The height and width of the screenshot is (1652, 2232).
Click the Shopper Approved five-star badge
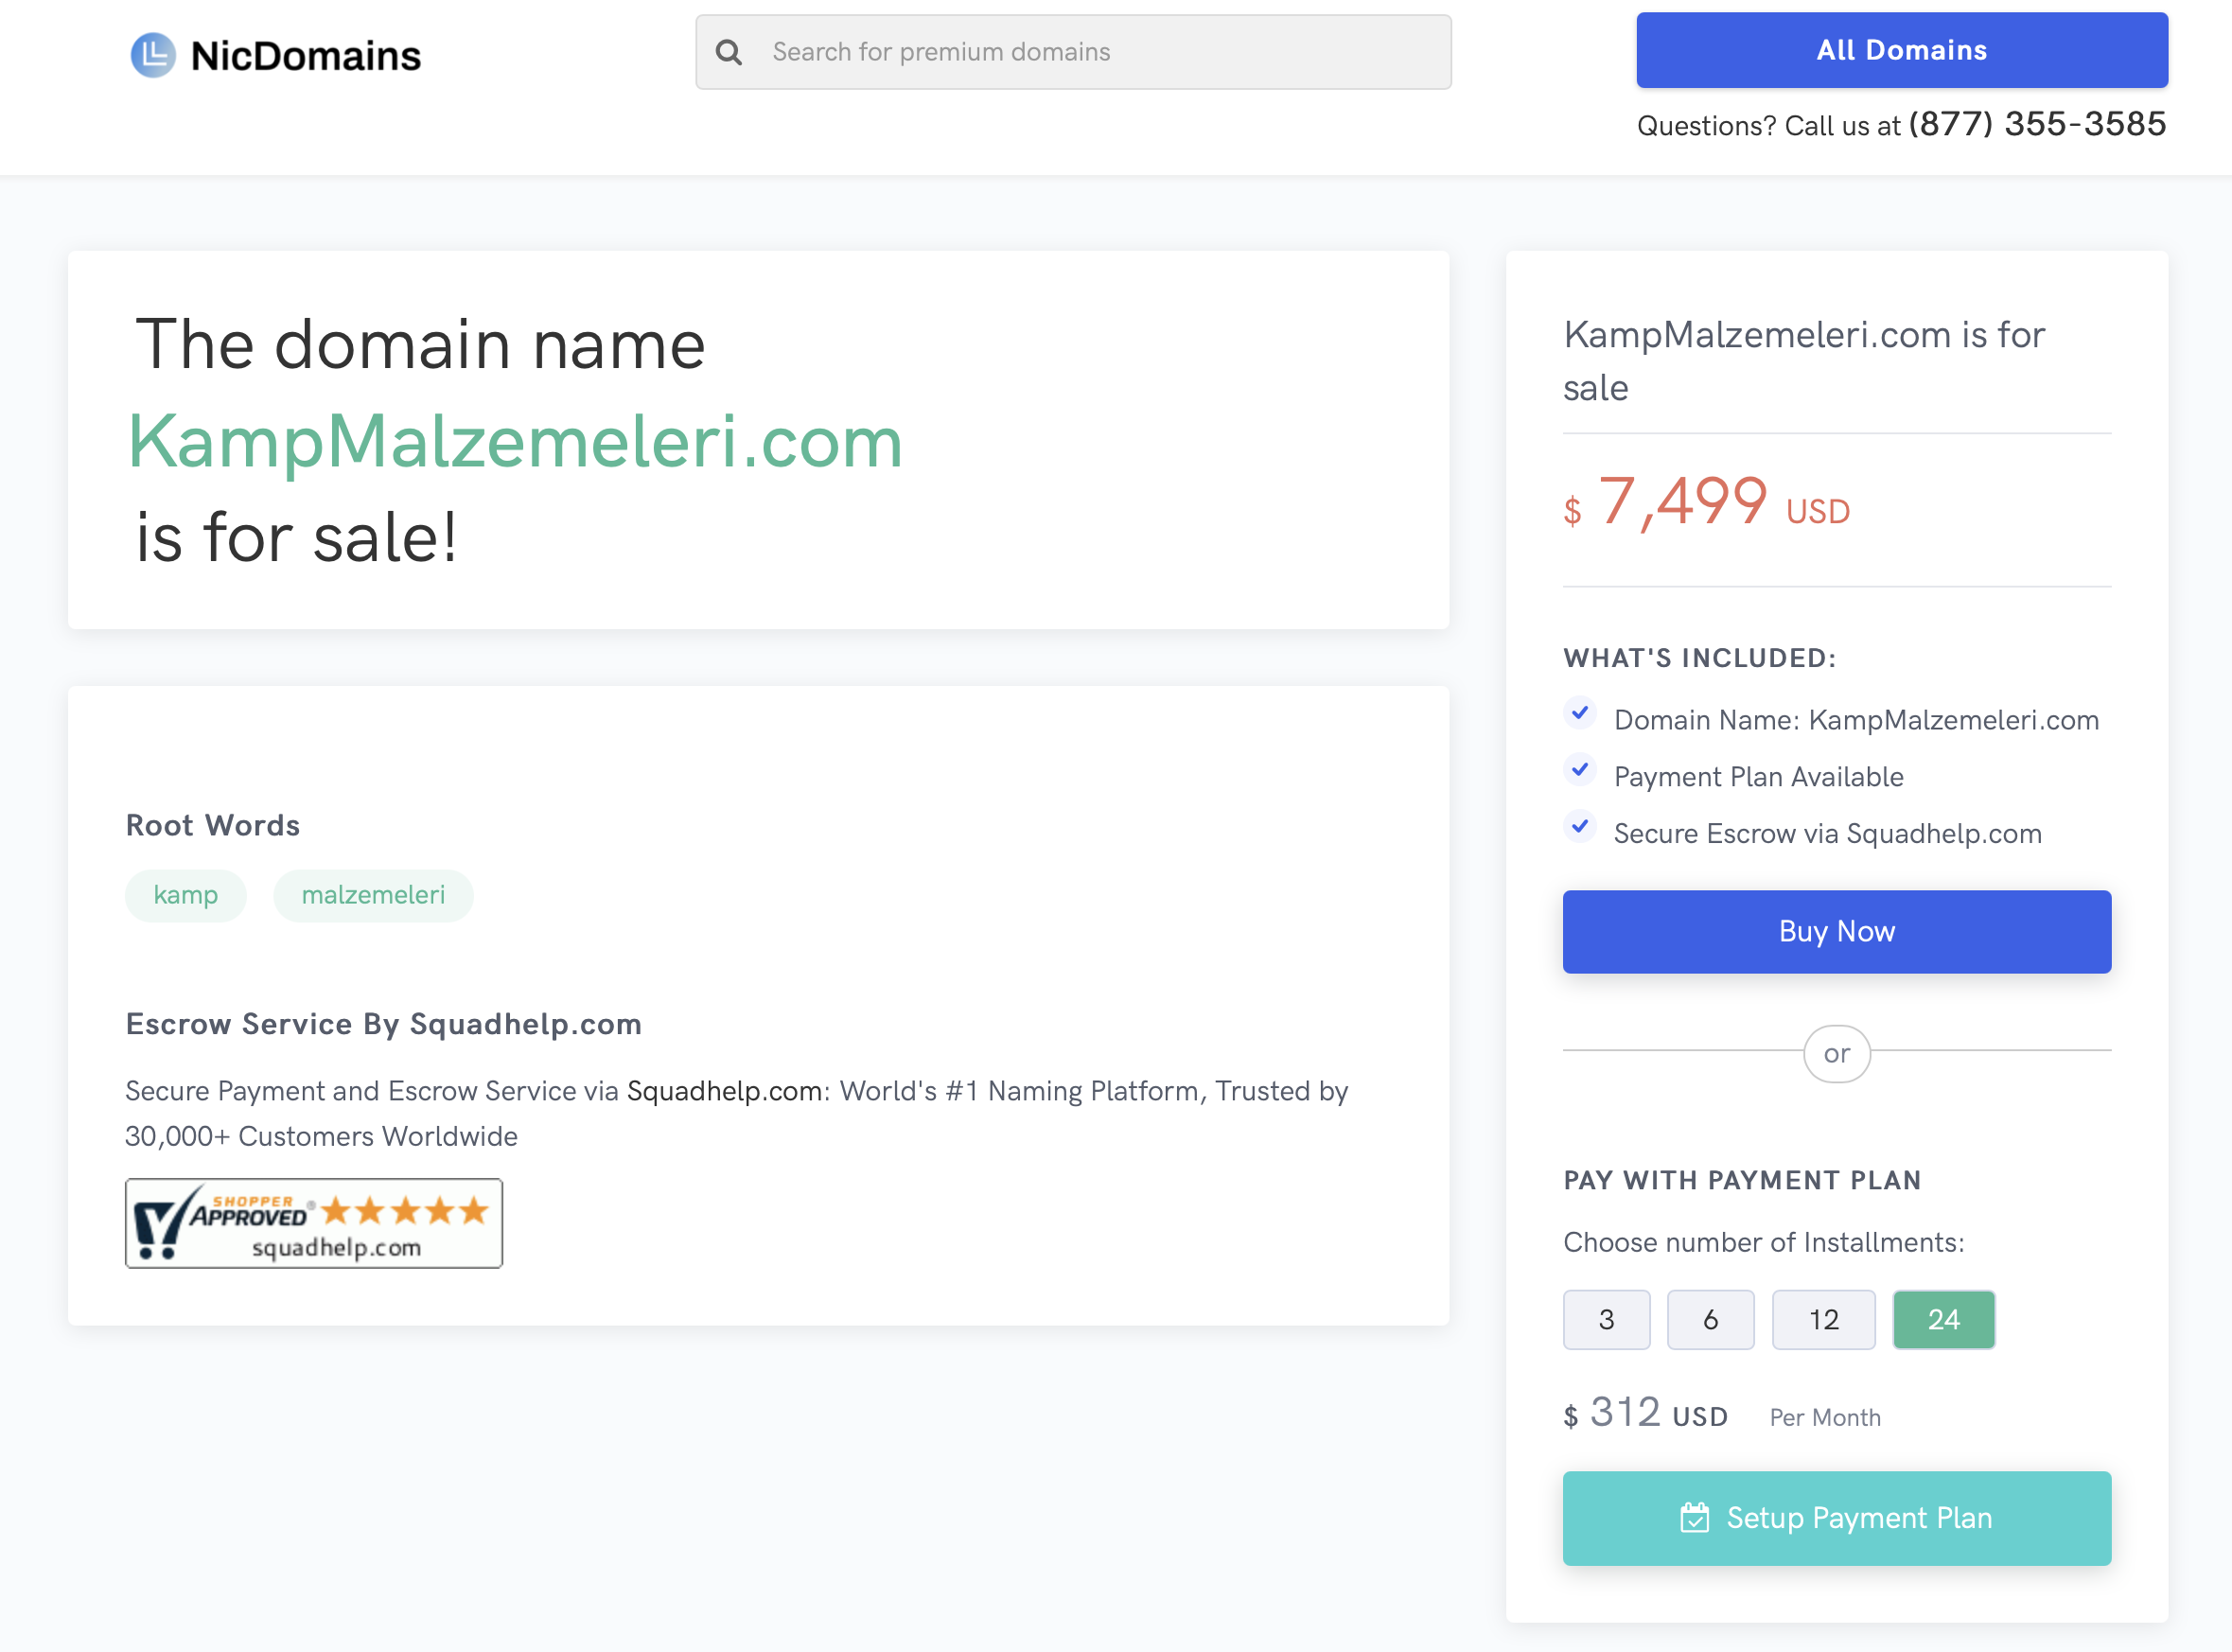click(314, 1223)
